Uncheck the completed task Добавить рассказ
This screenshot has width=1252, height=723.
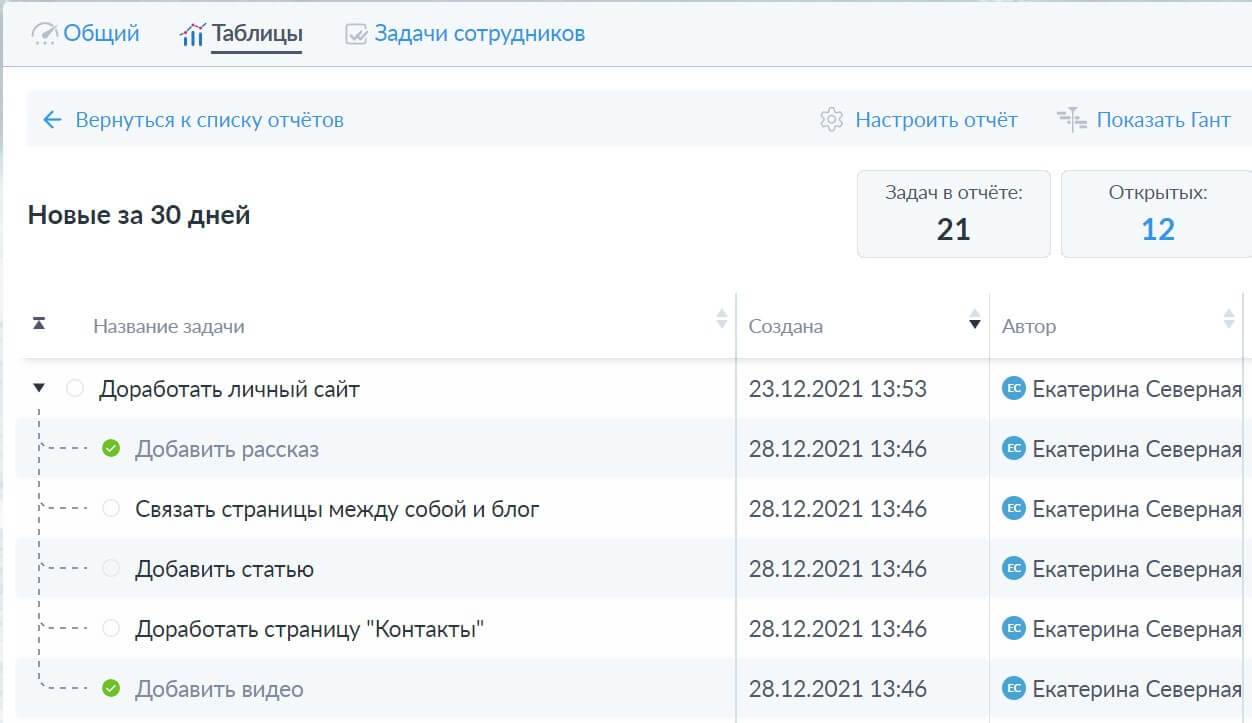(111, 448)
